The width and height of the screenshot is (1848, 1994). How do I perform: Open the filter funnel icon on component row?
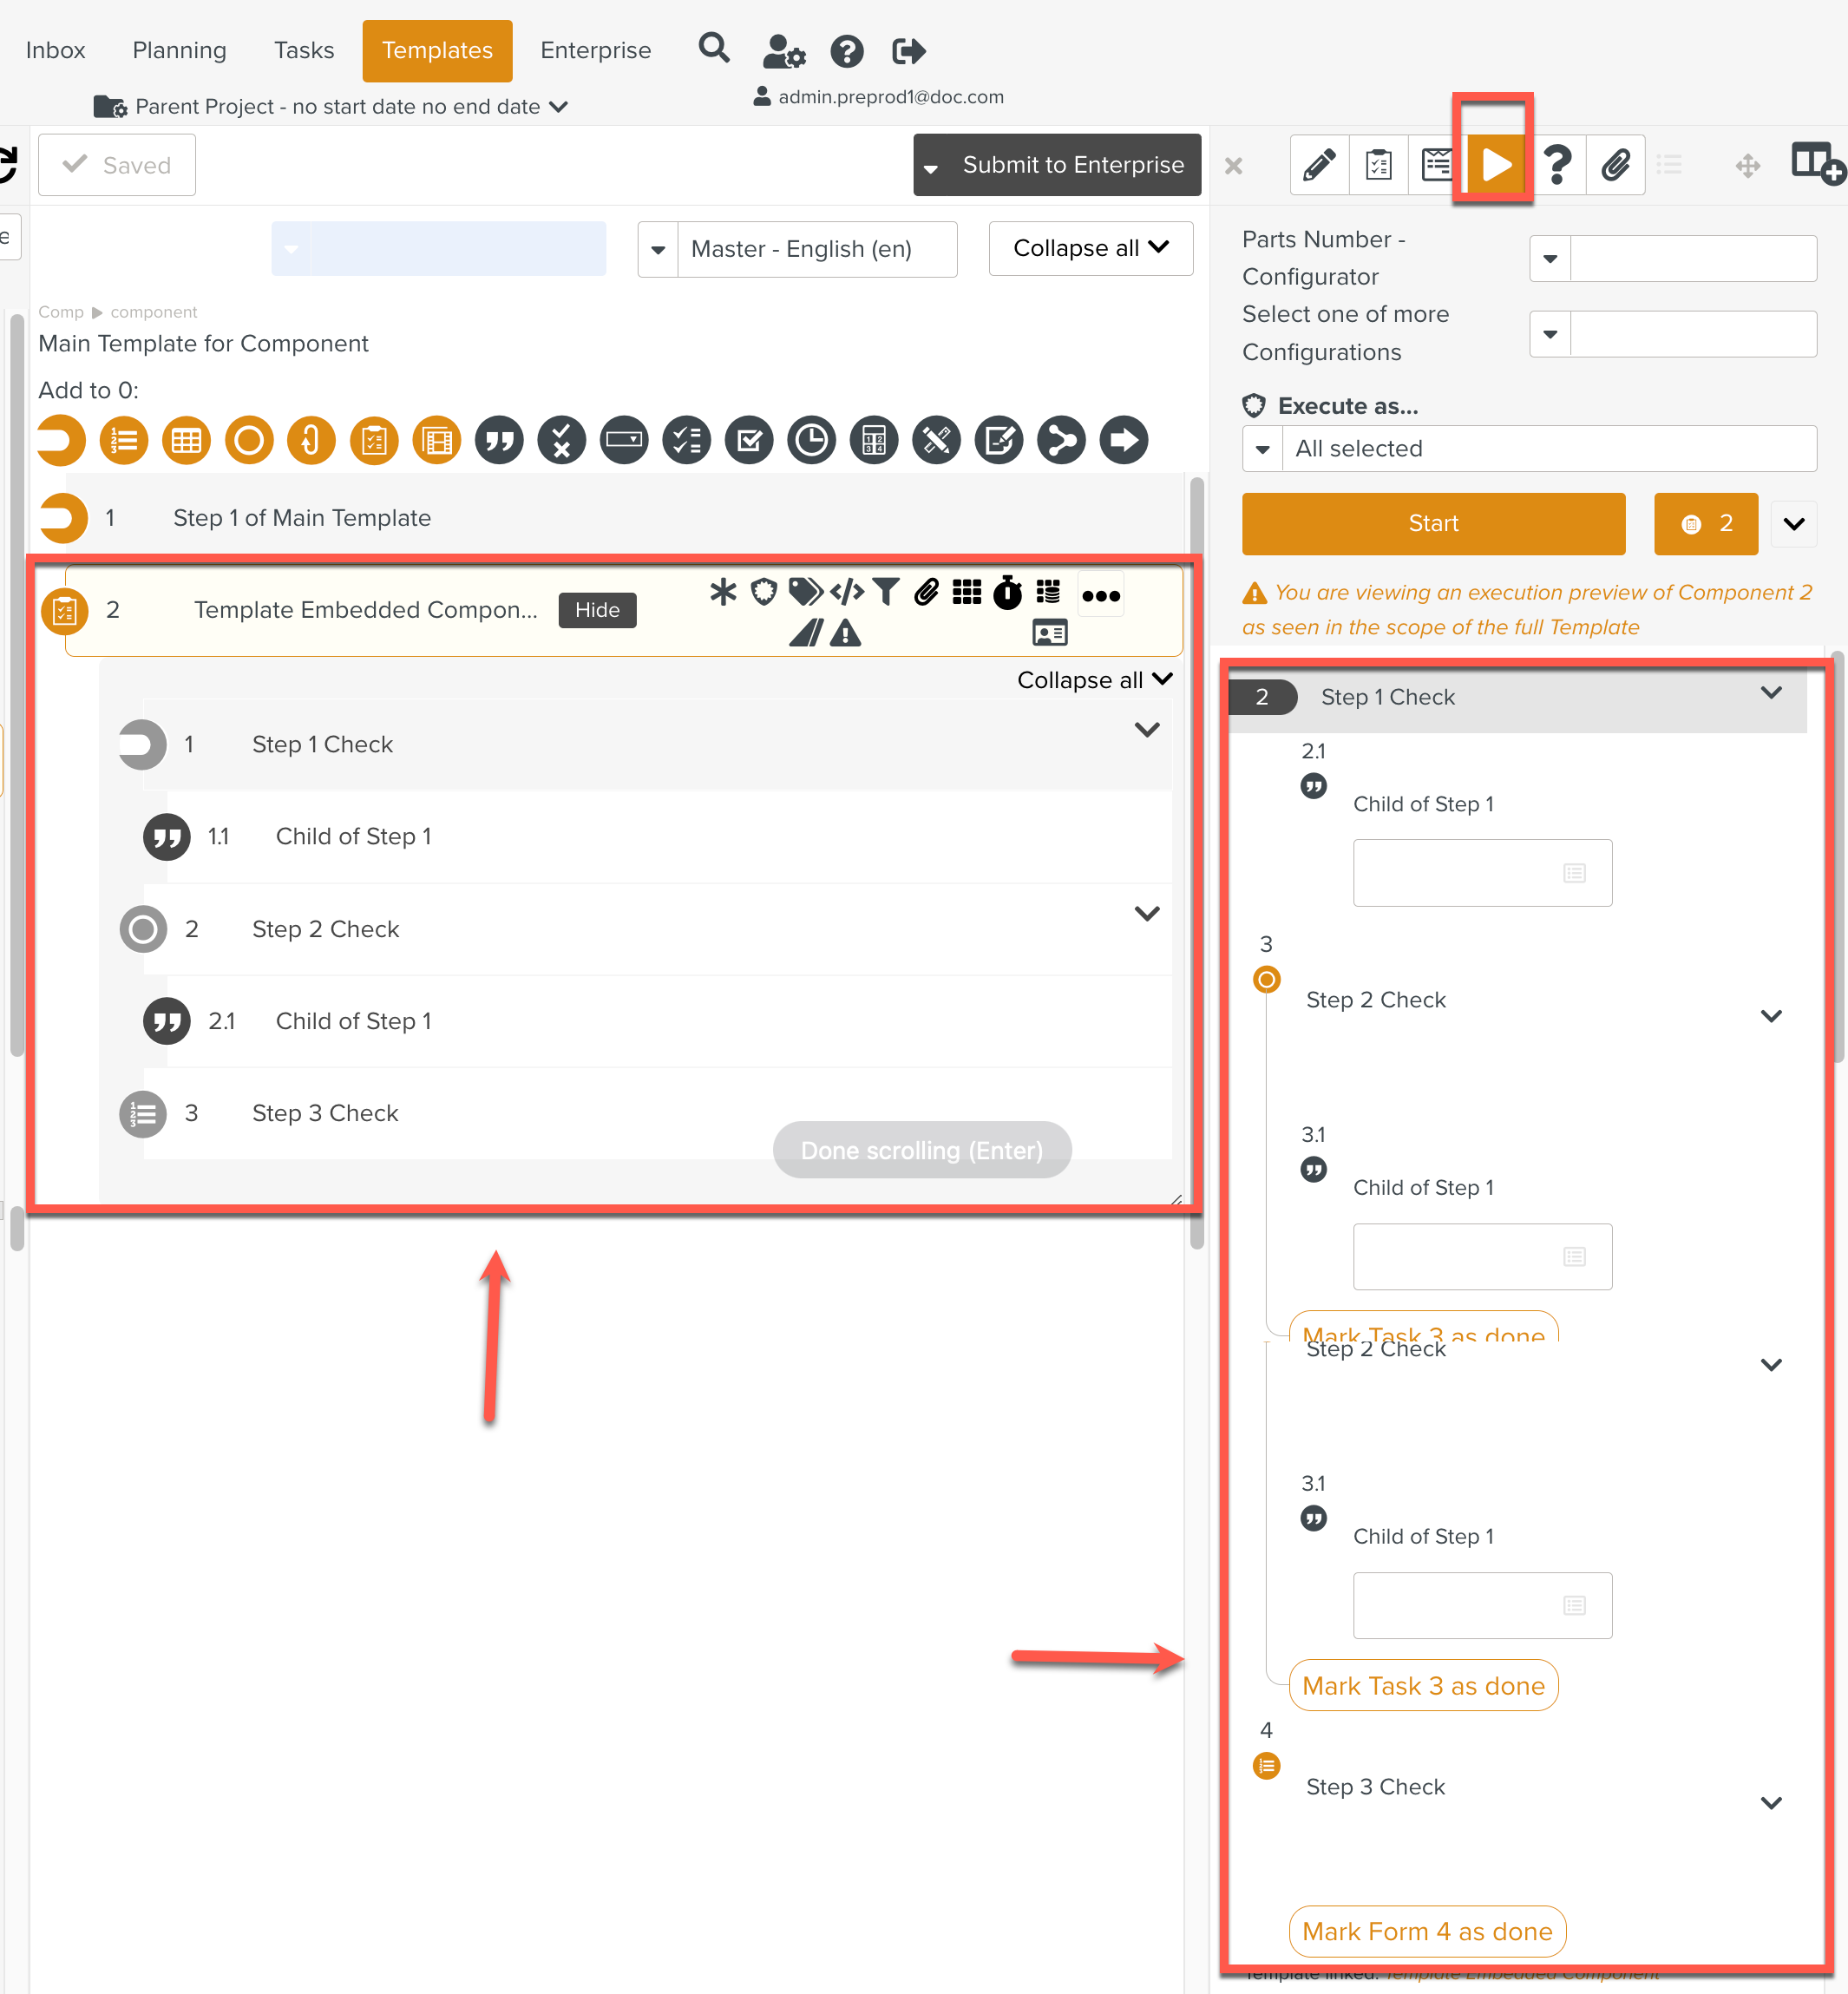click(886, 592)
